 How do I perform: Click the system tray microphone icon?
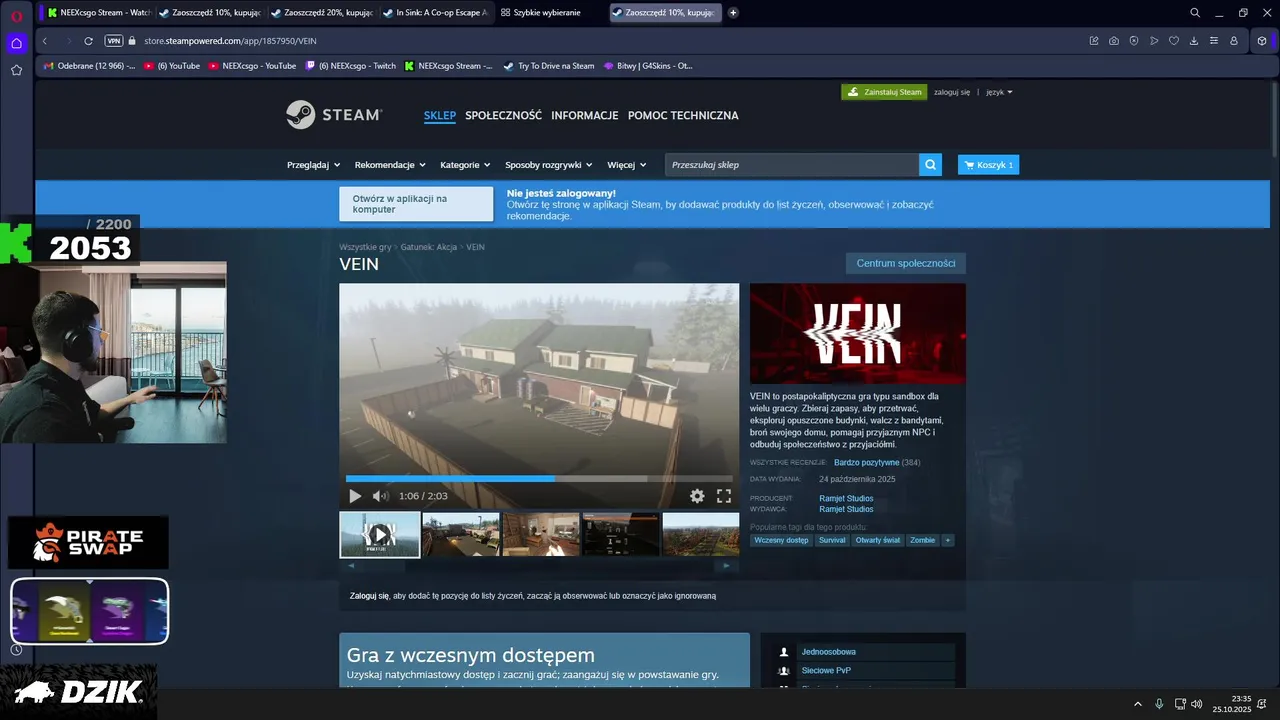click(x=1159, y=704)
